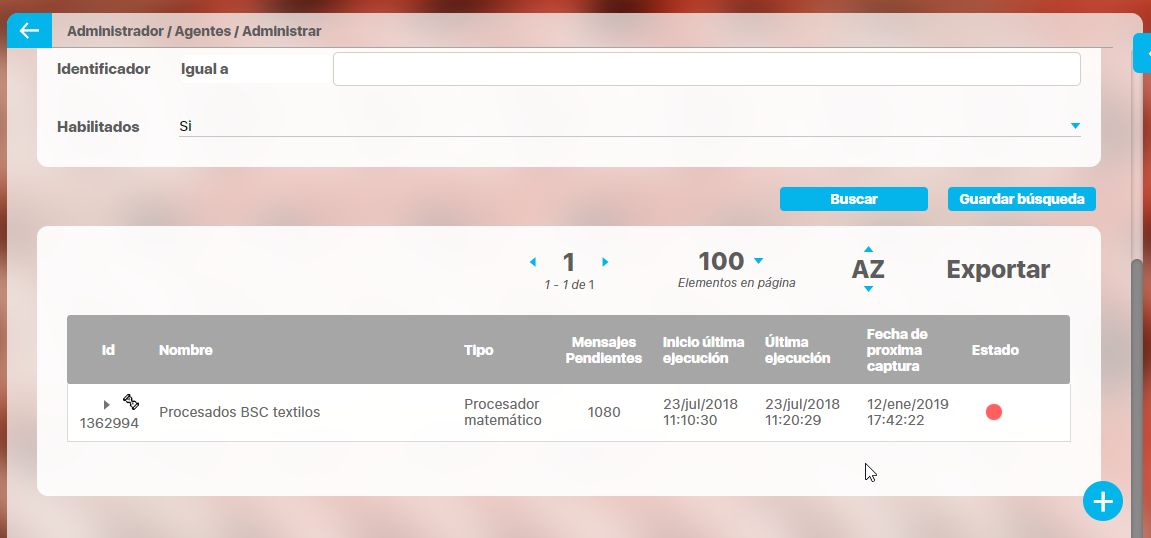
Task: Click the Buscar button
Action: (x=853, y=199)
